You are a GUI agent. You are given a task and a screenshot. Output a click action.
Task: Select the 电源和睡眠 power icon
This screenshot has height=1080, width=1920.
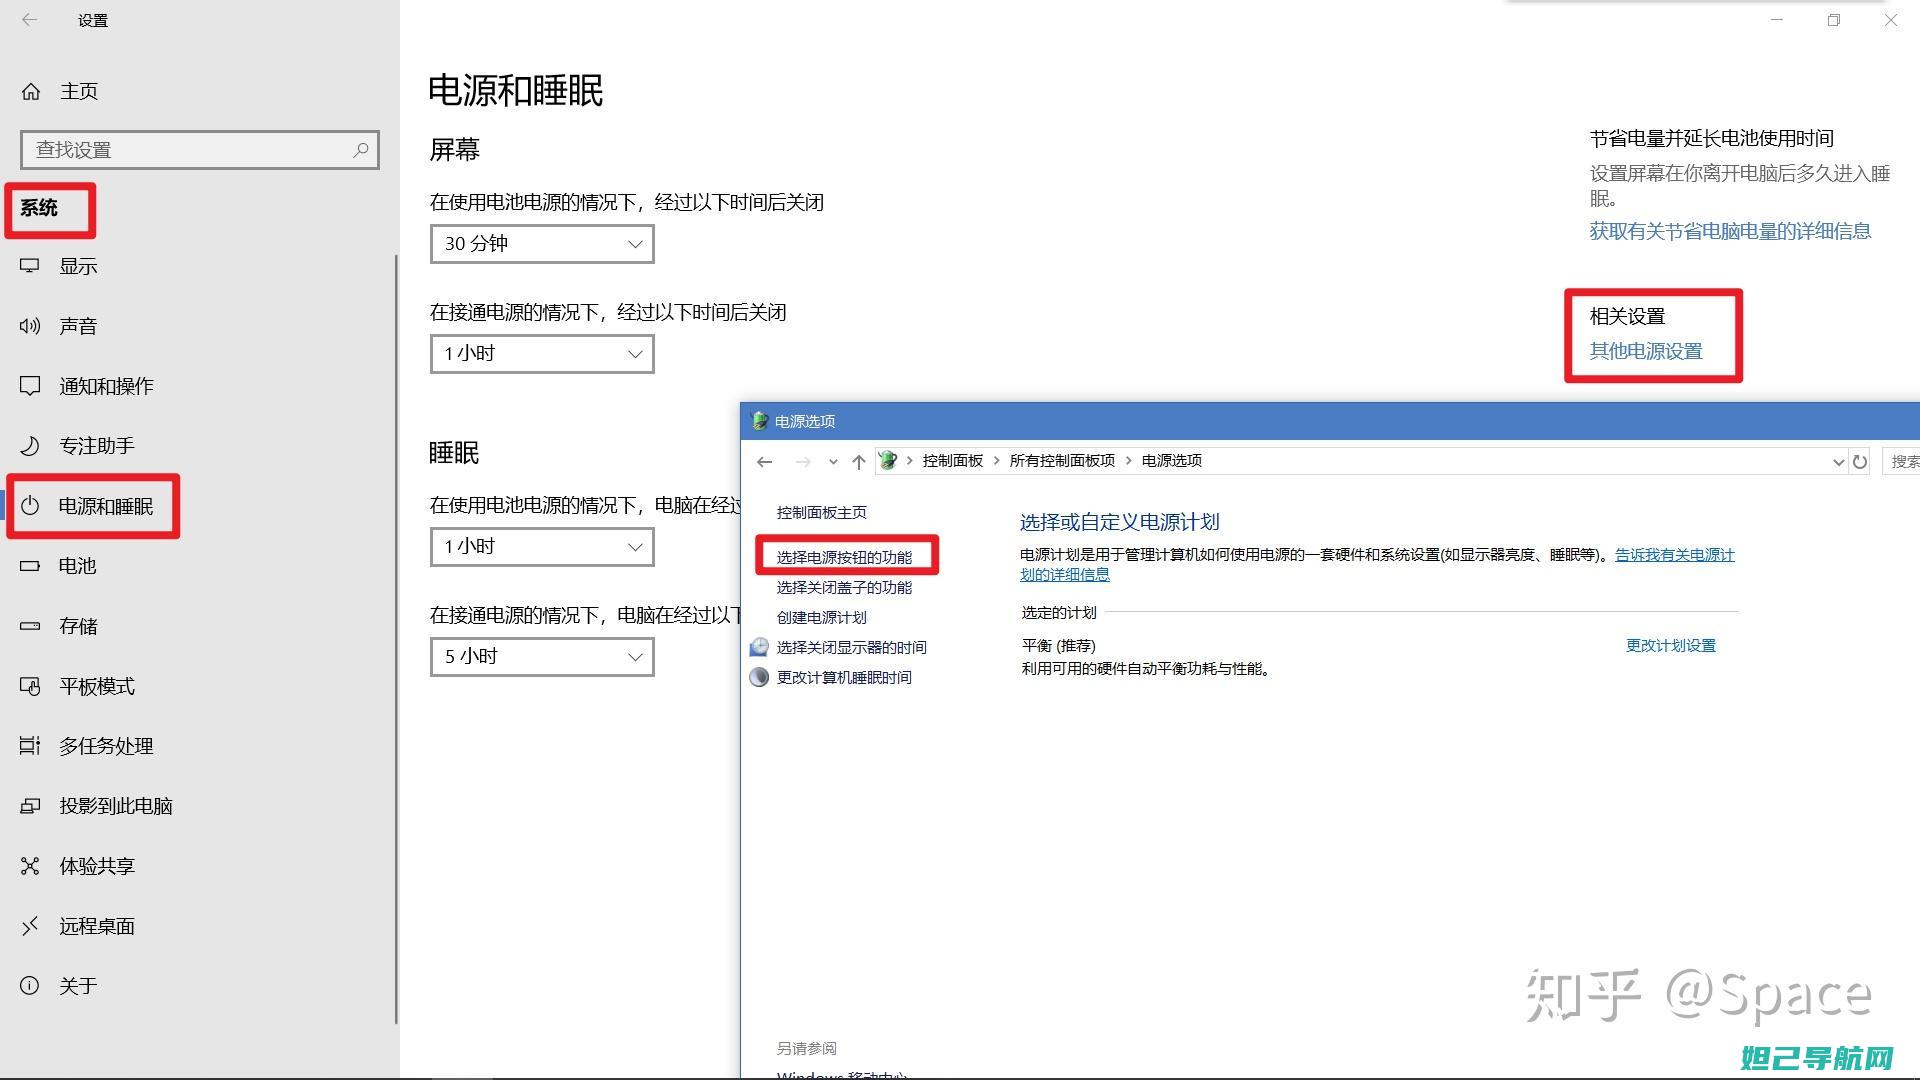(30, 506)
